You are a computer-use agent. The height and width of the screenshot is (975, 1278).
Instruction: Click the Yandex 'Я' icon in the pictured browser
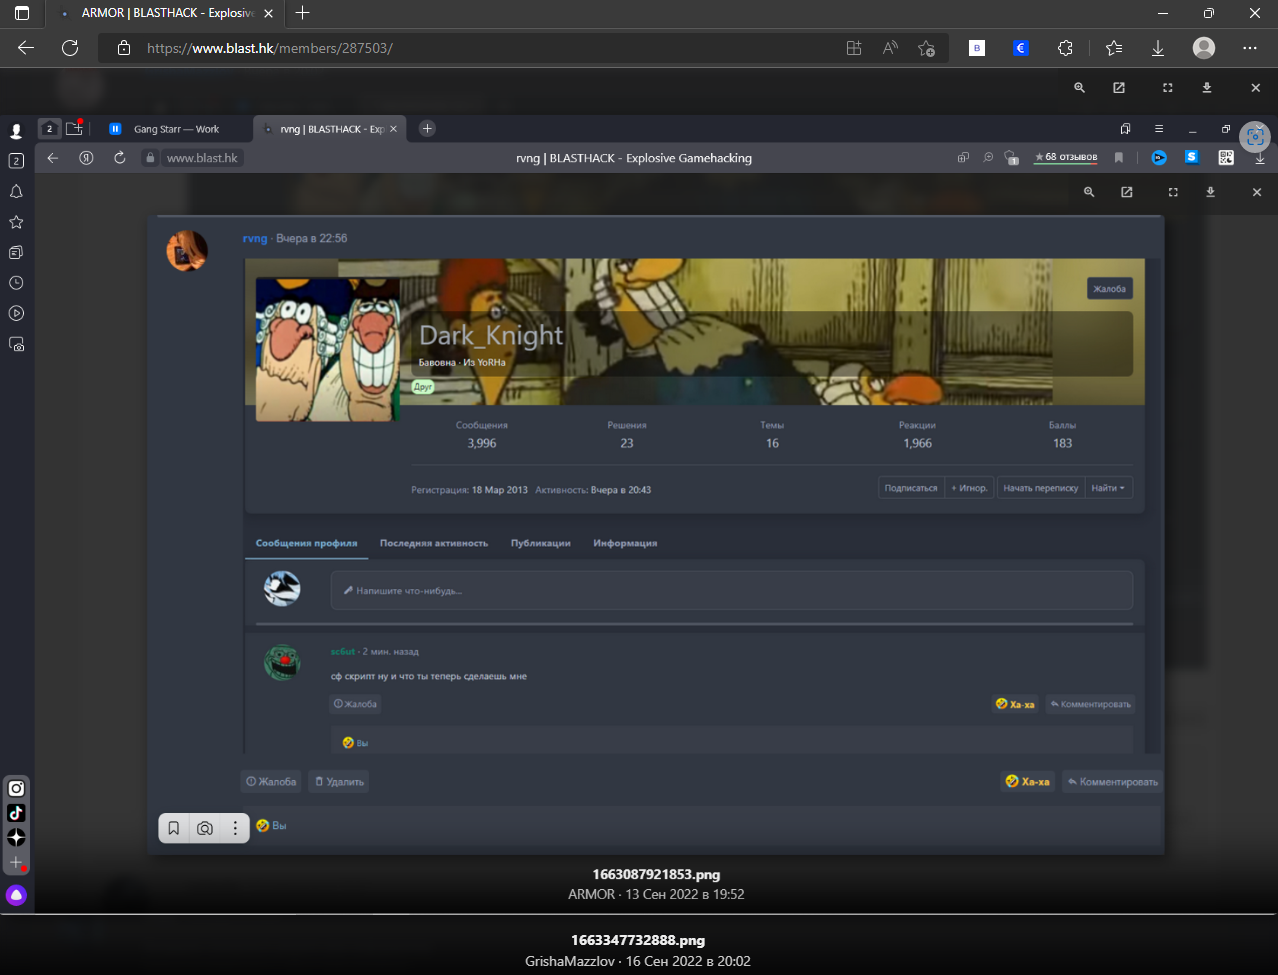[87, 158]
